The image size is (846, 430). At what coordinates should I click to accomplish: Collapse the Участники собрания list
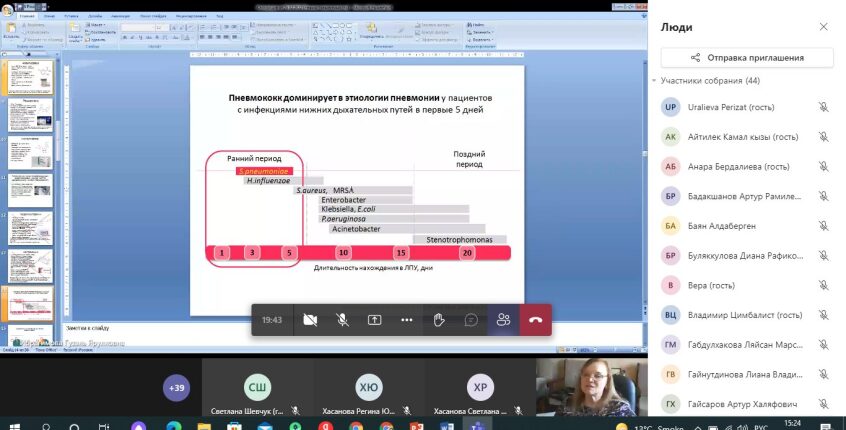tap(654, 81)
